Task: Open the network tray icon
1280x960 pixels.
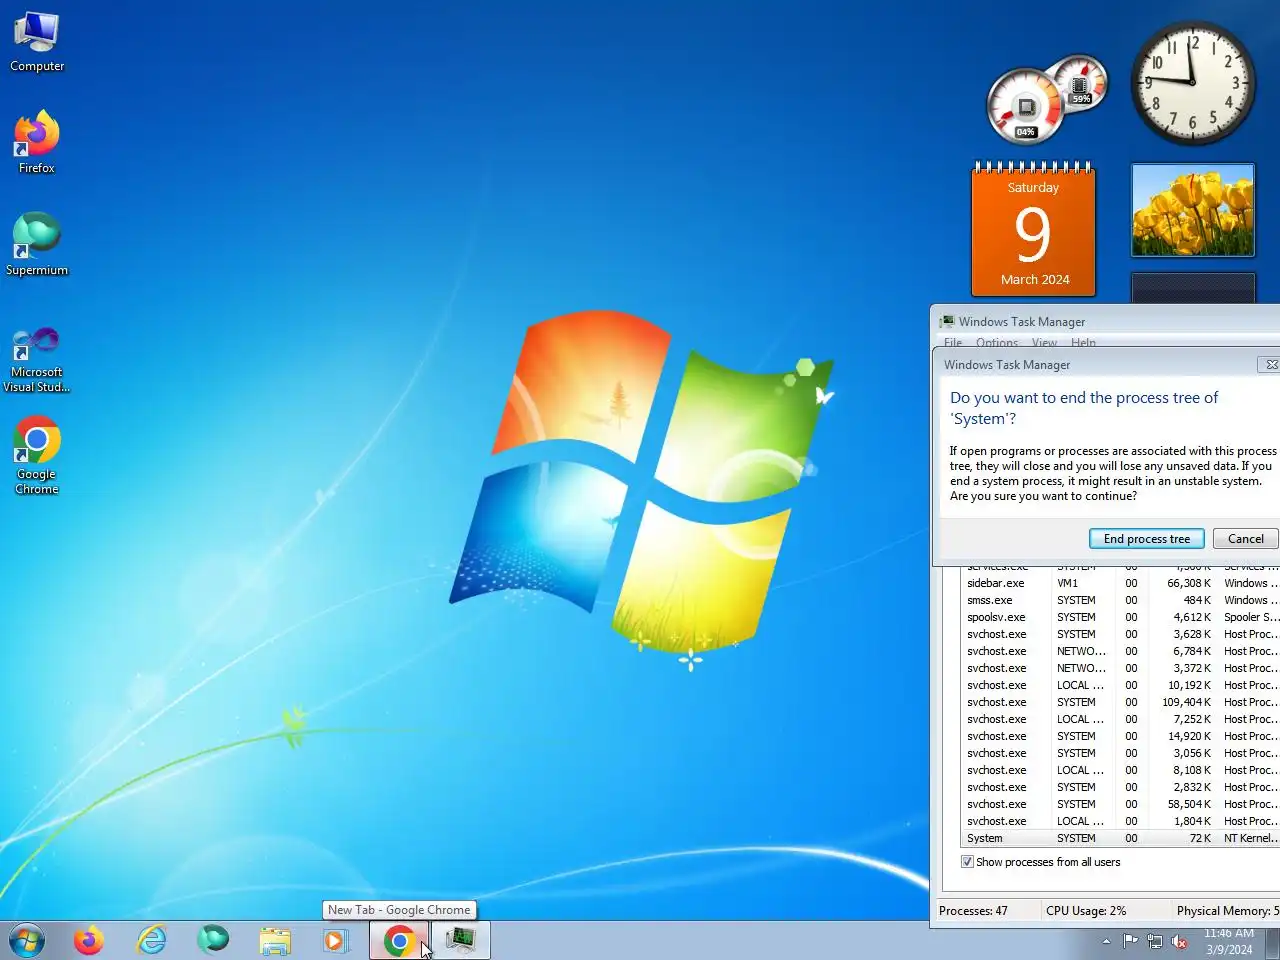Action: click(x=1155, y=941)
